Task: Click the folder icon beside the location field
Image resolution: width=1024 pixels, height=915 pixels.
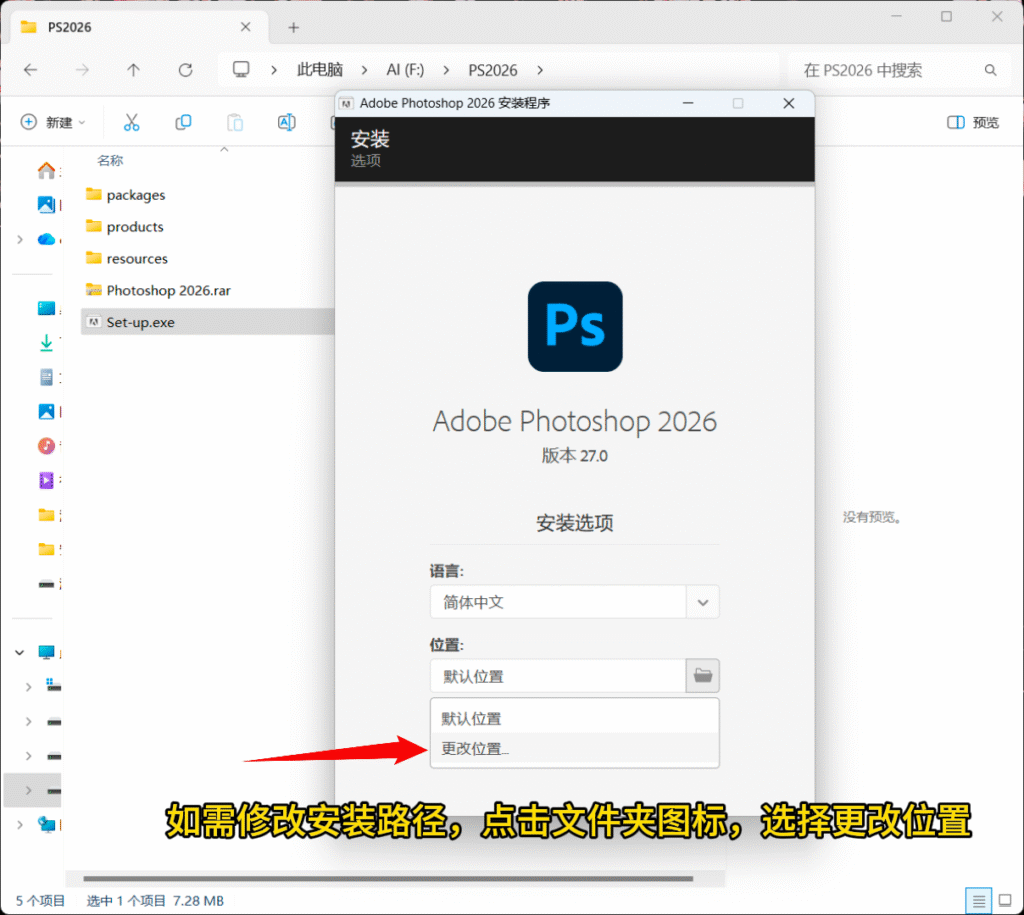Action: click(703, 676)
